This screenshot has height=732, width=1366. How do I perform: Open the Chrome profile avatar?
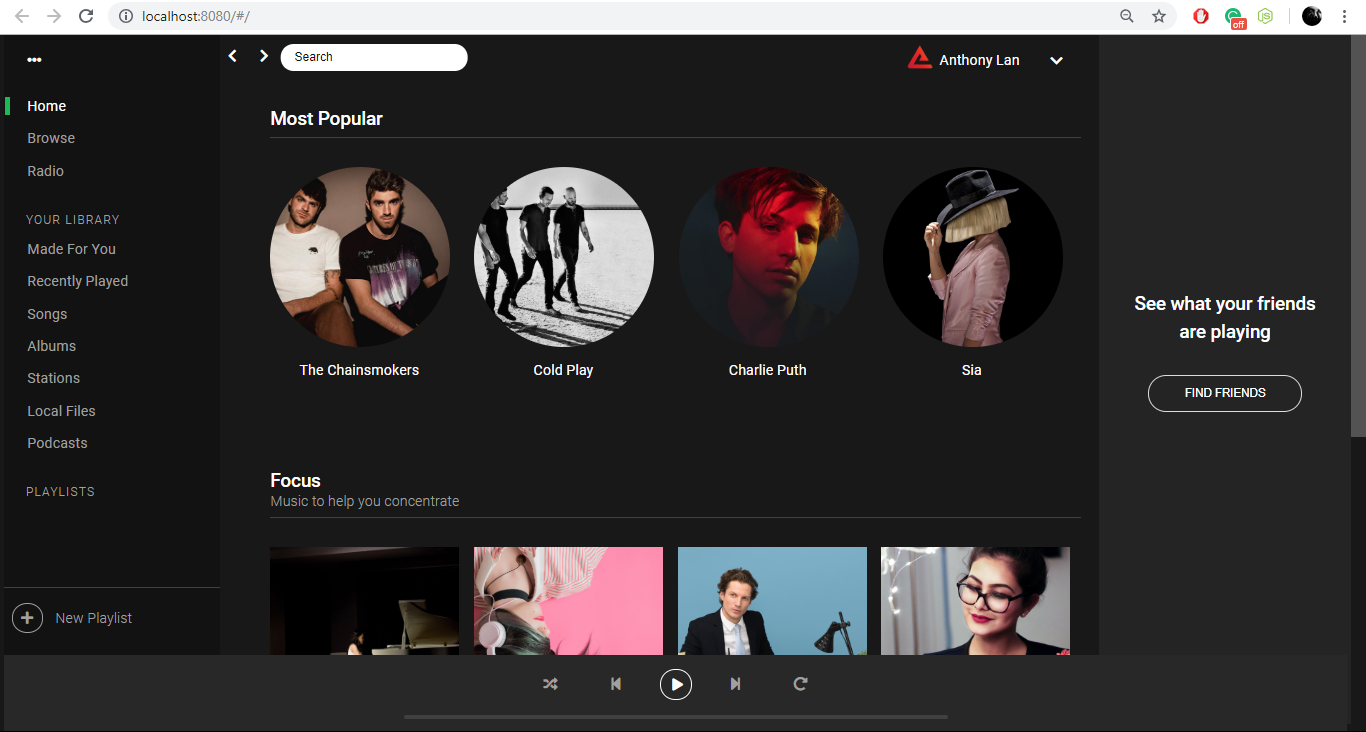1312,16
